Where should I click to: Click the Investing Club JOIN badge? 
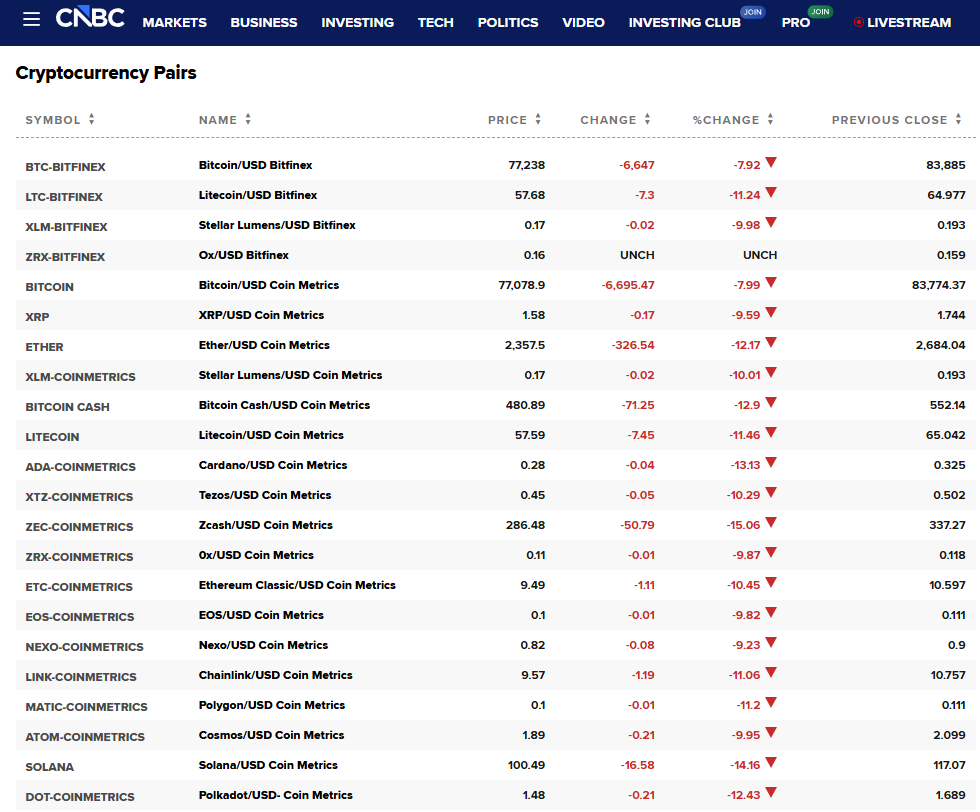(753, 12)
